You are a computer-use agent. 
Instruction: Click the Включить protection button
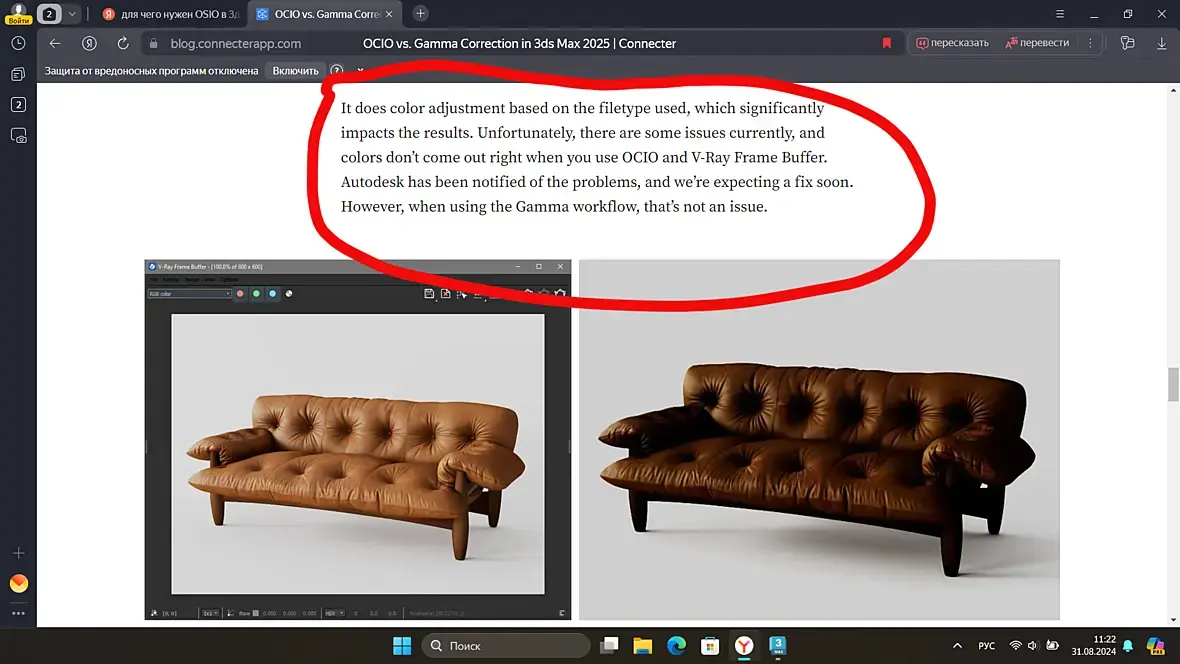295,71
